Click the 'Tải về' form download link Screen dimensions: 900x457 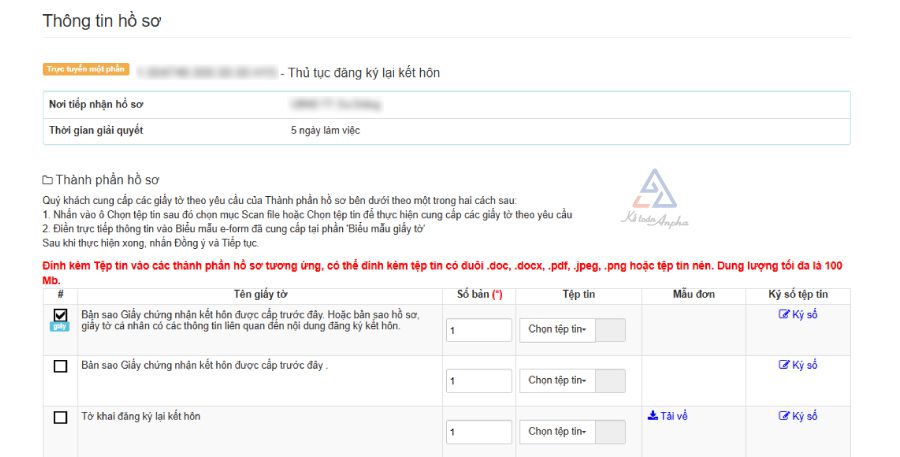[x=673, y=416]
